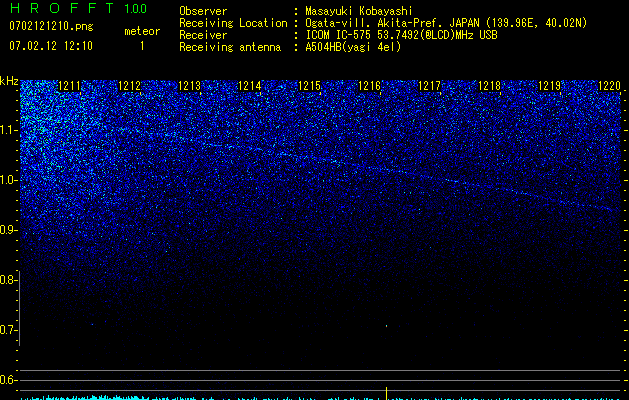The height and width of the screenshot is (400, 629).
Task: Click time marker 1212
Action: click(x=130, y=86)
